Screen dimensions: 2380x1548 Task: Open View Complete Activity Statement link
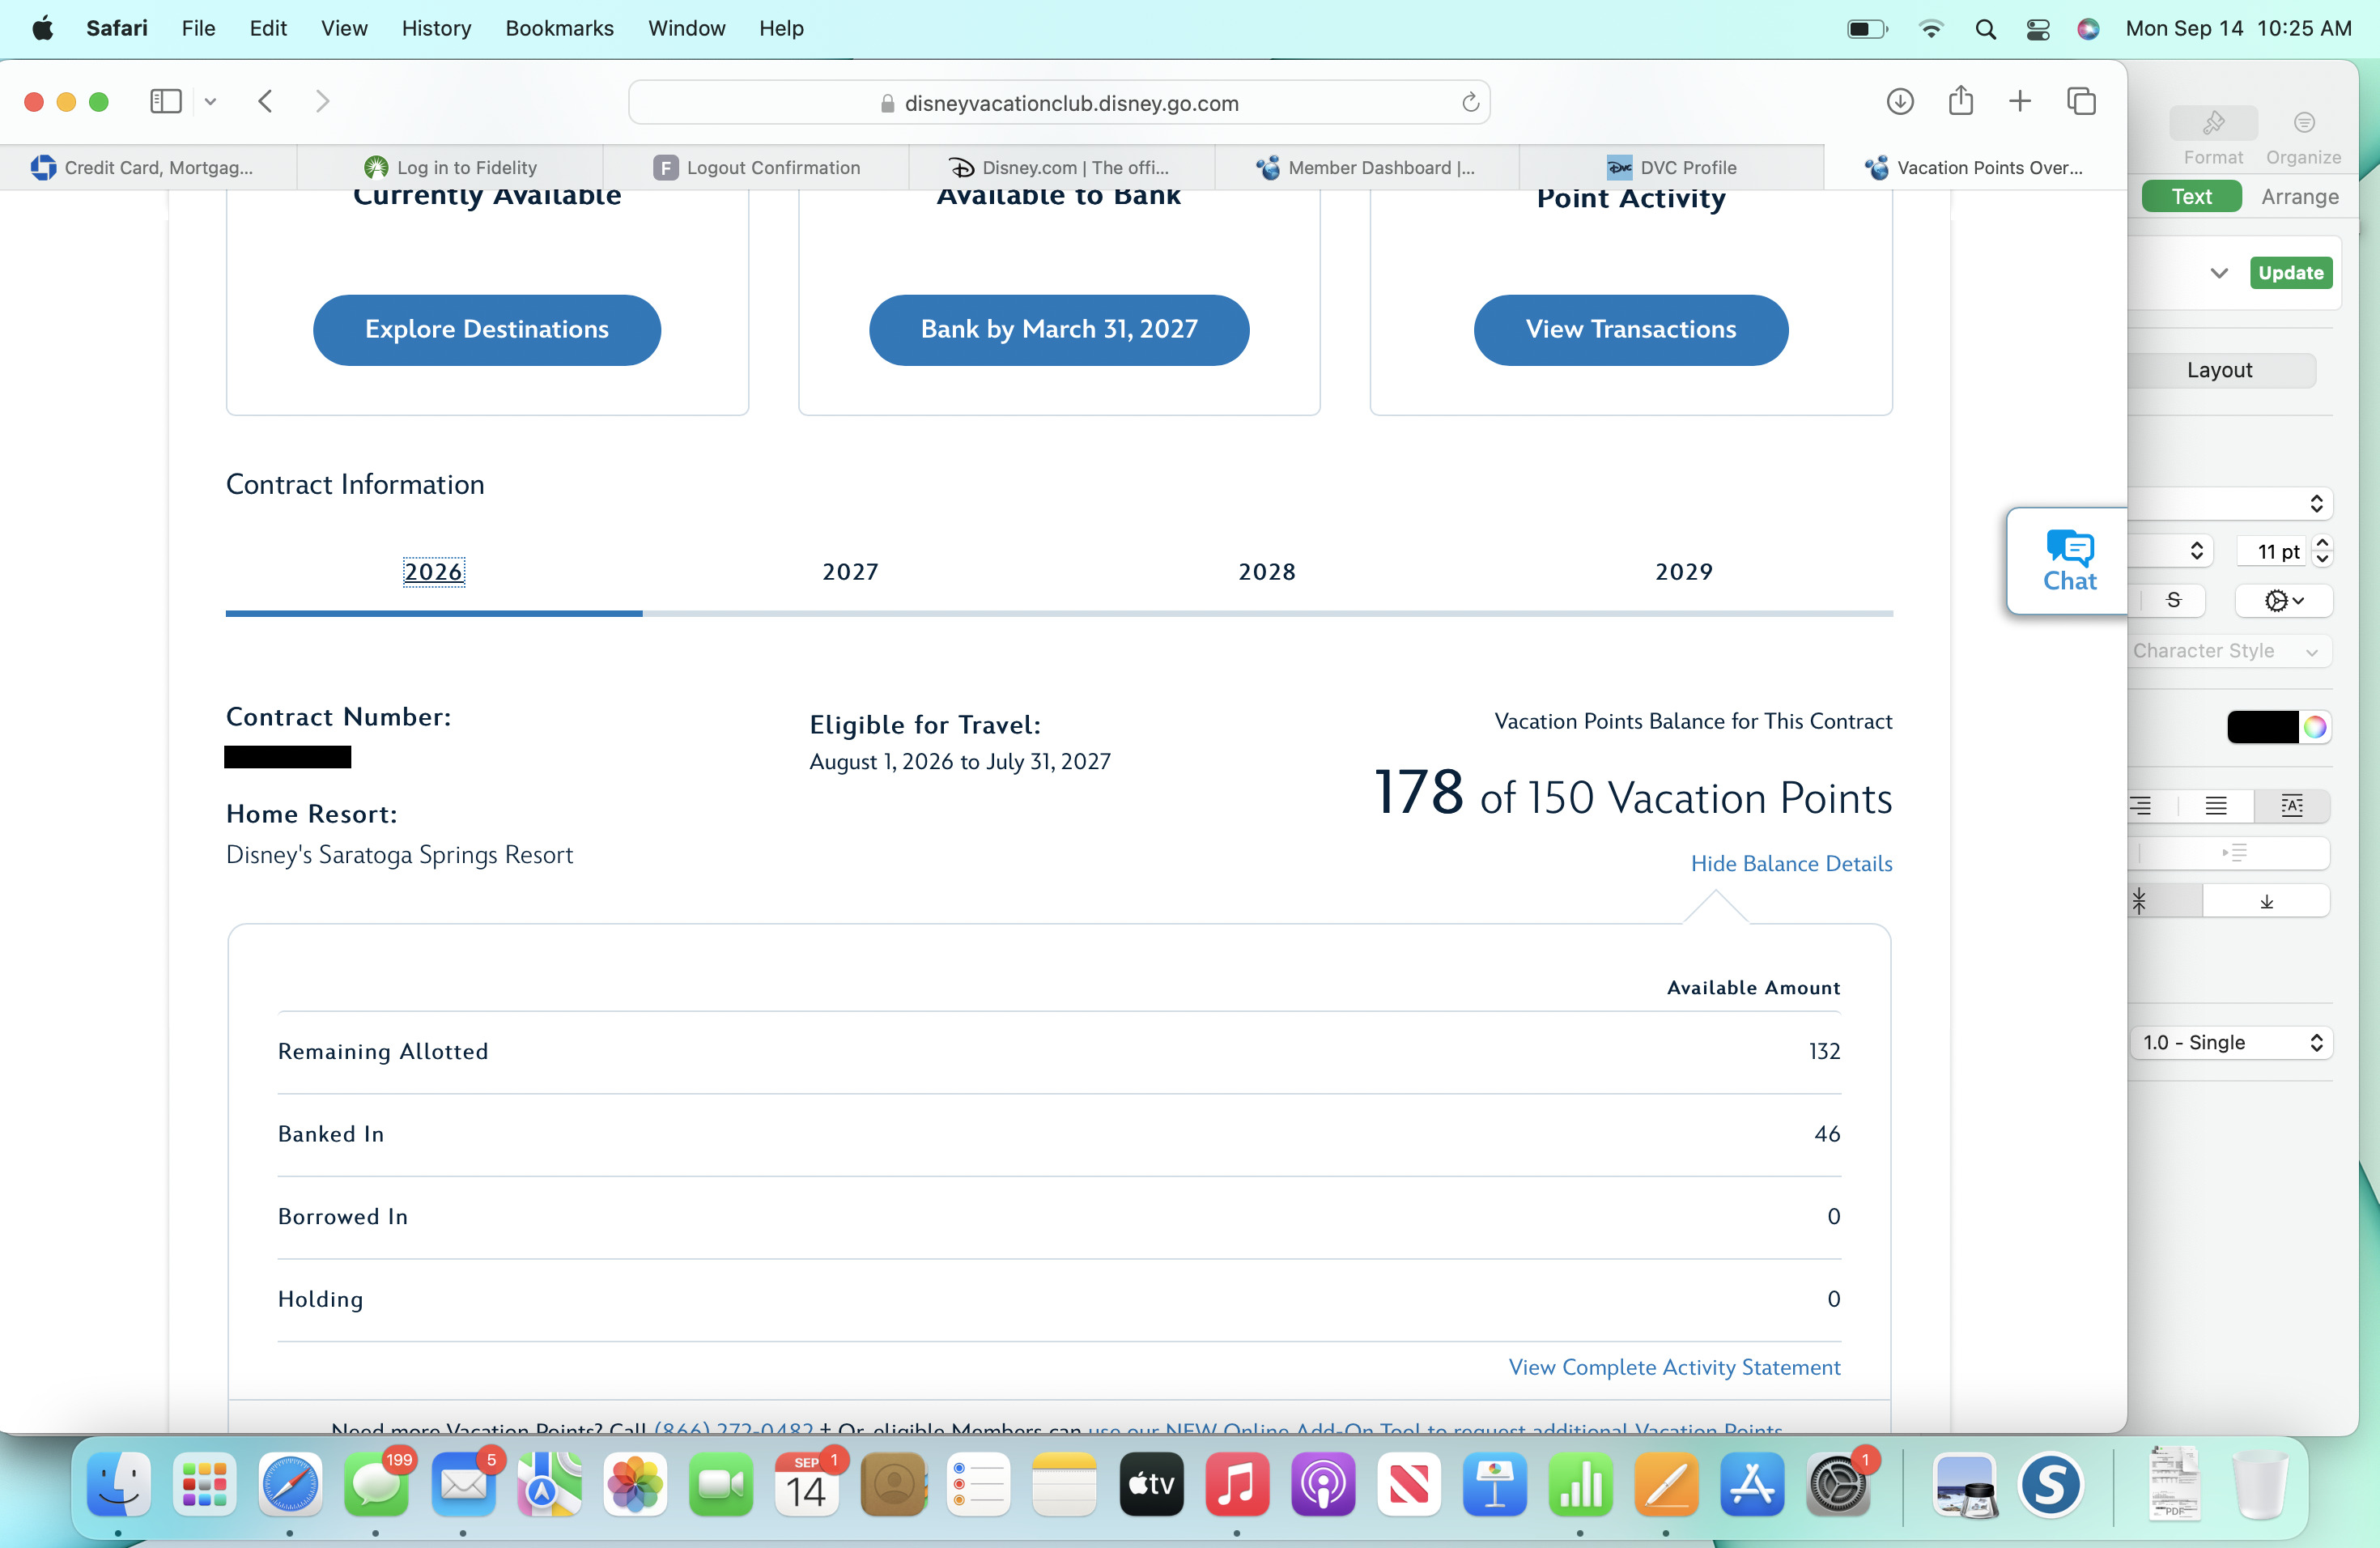pos(1674,1368)
